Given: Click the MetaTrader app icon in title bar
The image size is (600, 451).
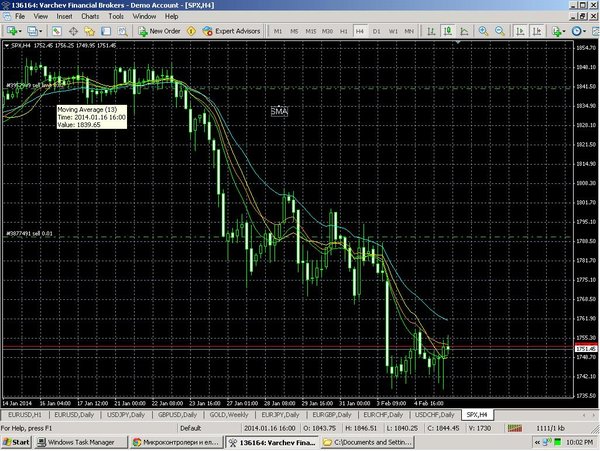Looking at the screenshot, I should [x=5, y=5].
